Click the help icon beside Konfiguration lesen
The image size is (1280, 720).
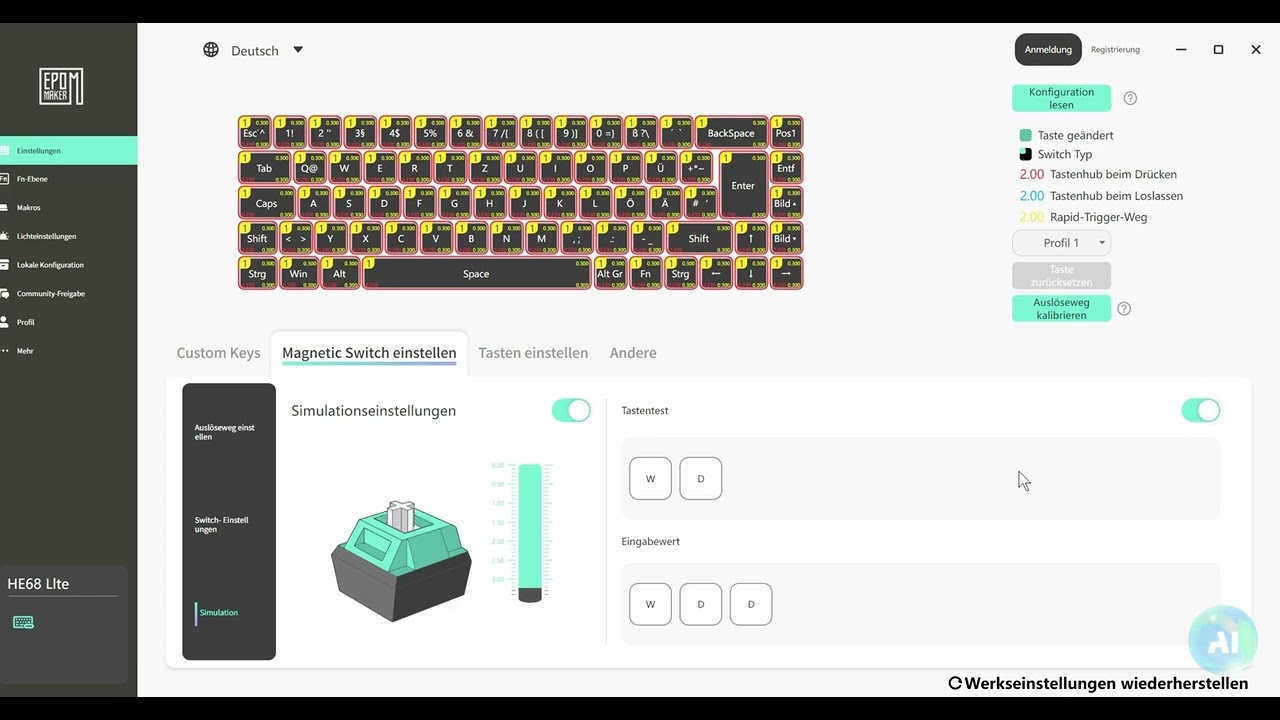[1130, 98]
